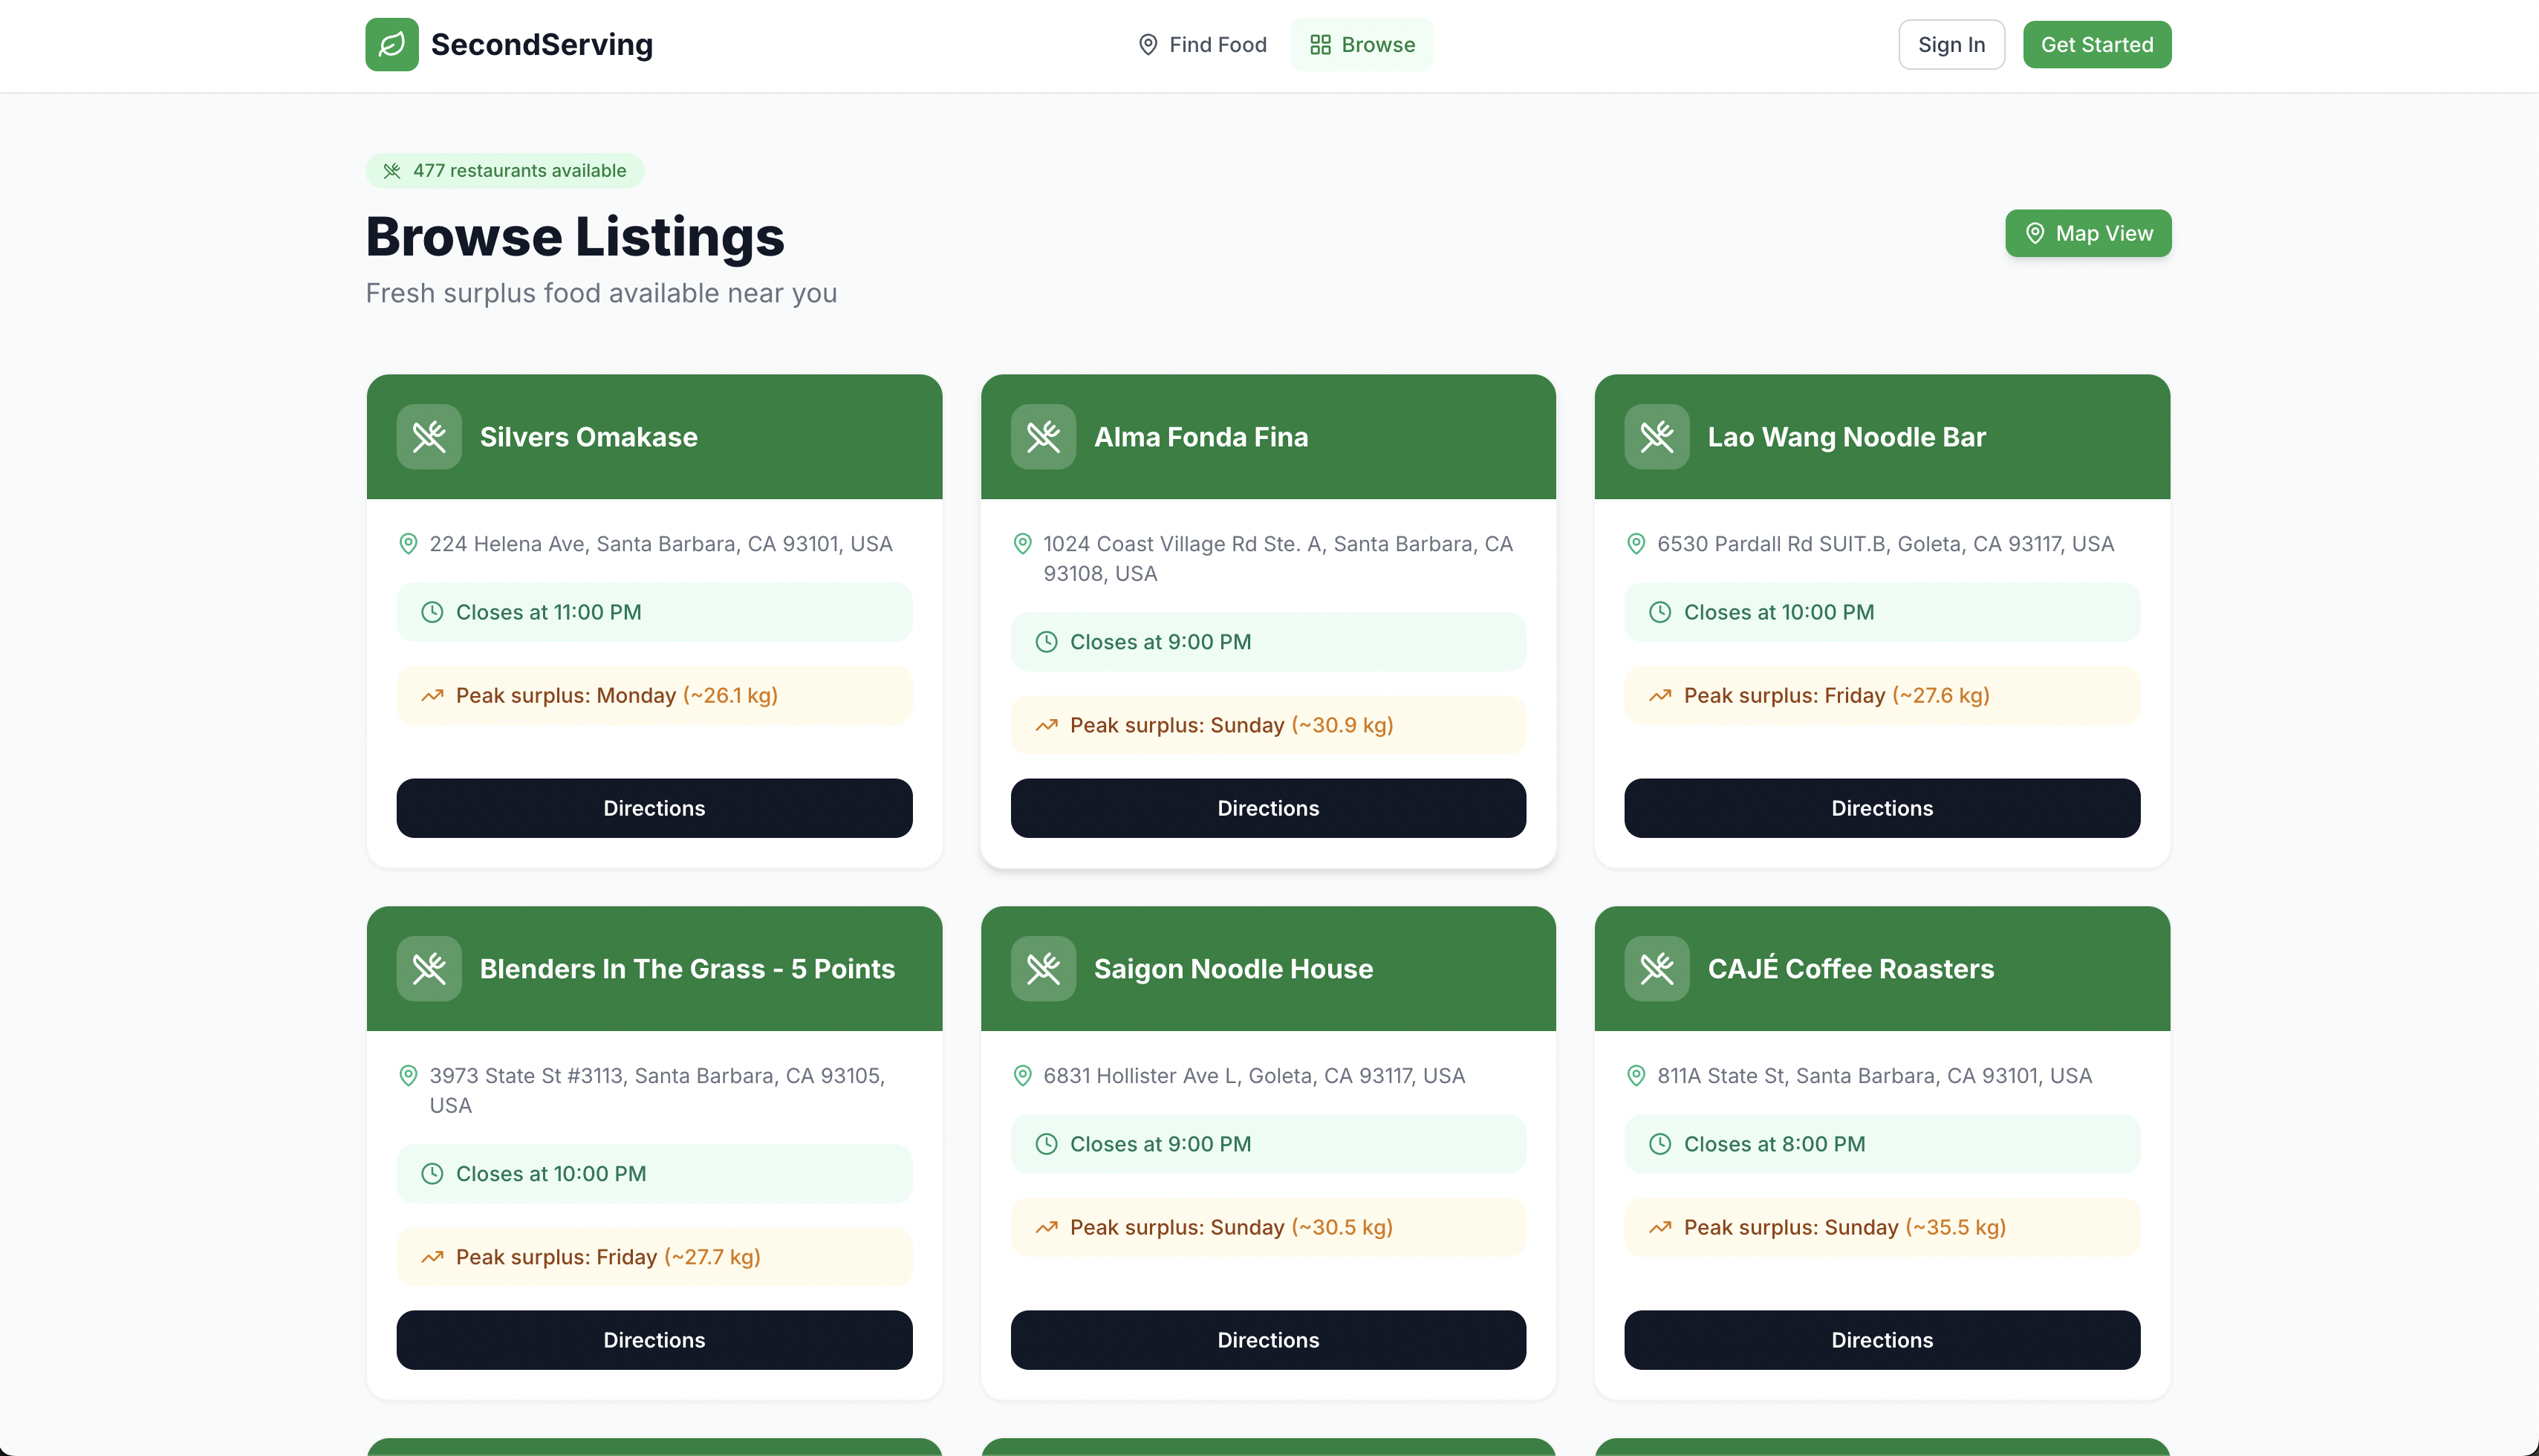Click clock icon next to Closes at 11:00 PM

click(432, 612)
